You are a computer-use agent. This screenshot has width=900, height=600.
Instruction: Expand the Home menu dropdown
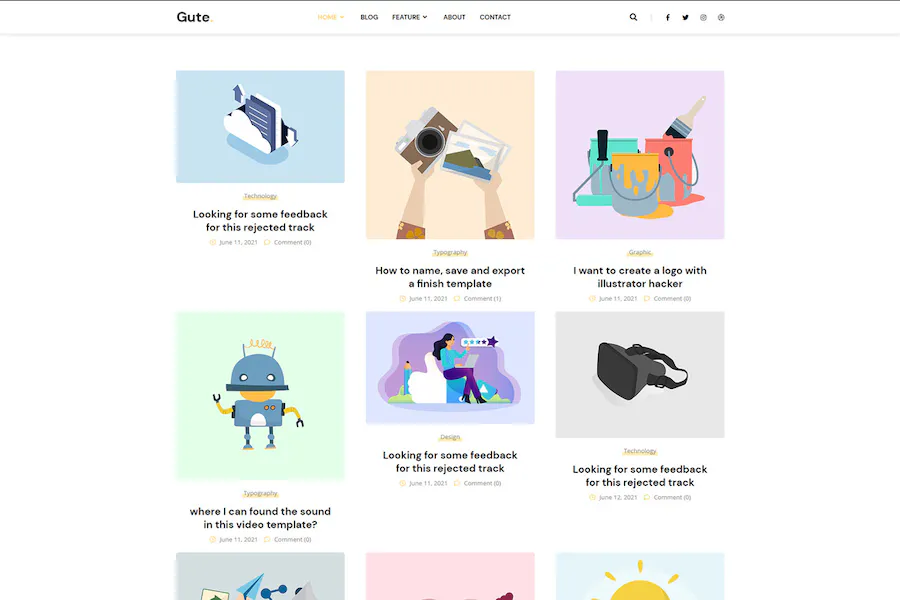click(331, 17)
